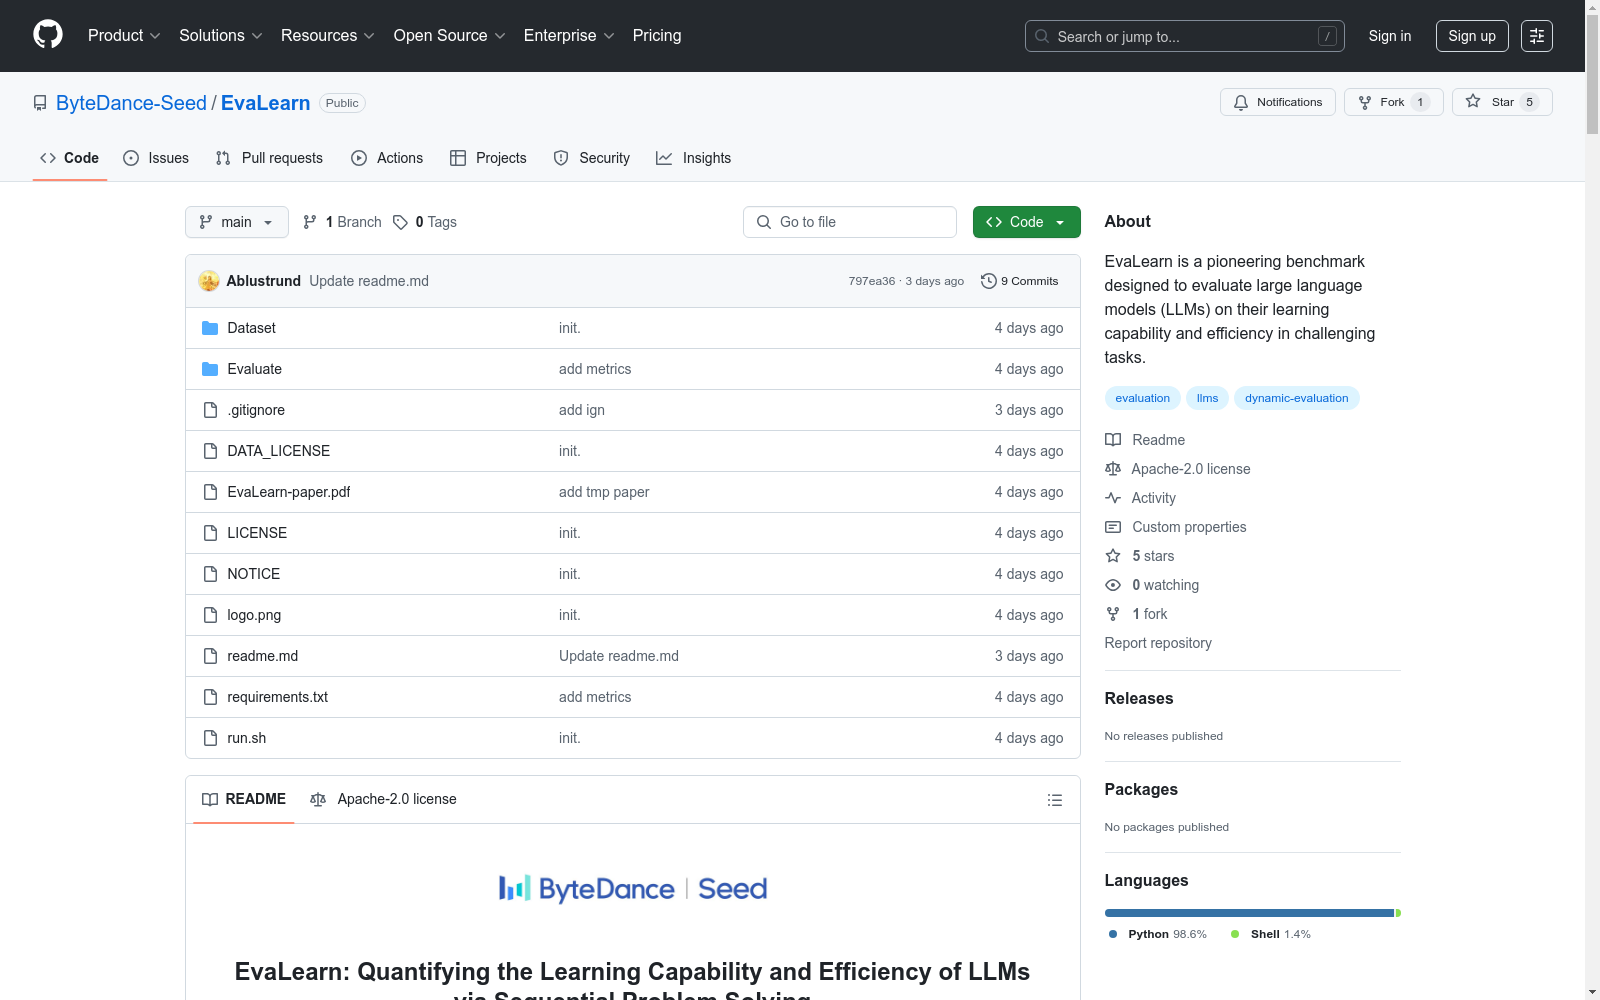Screen dimensions: 1600x1000
Task: Click the star icon beside 5 stars
Action: [x=1113, y=556]
